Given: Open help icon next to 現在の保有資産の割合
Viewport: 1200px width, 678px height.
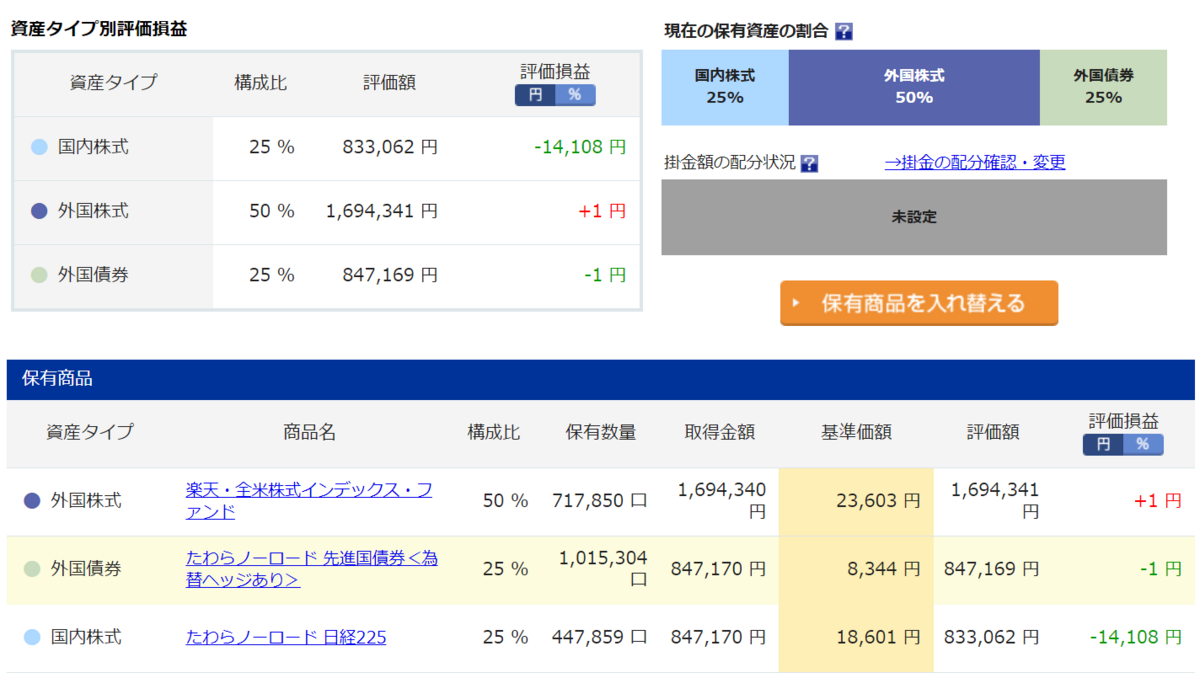Looking at the screenshot, I should [x=844, y=31].
